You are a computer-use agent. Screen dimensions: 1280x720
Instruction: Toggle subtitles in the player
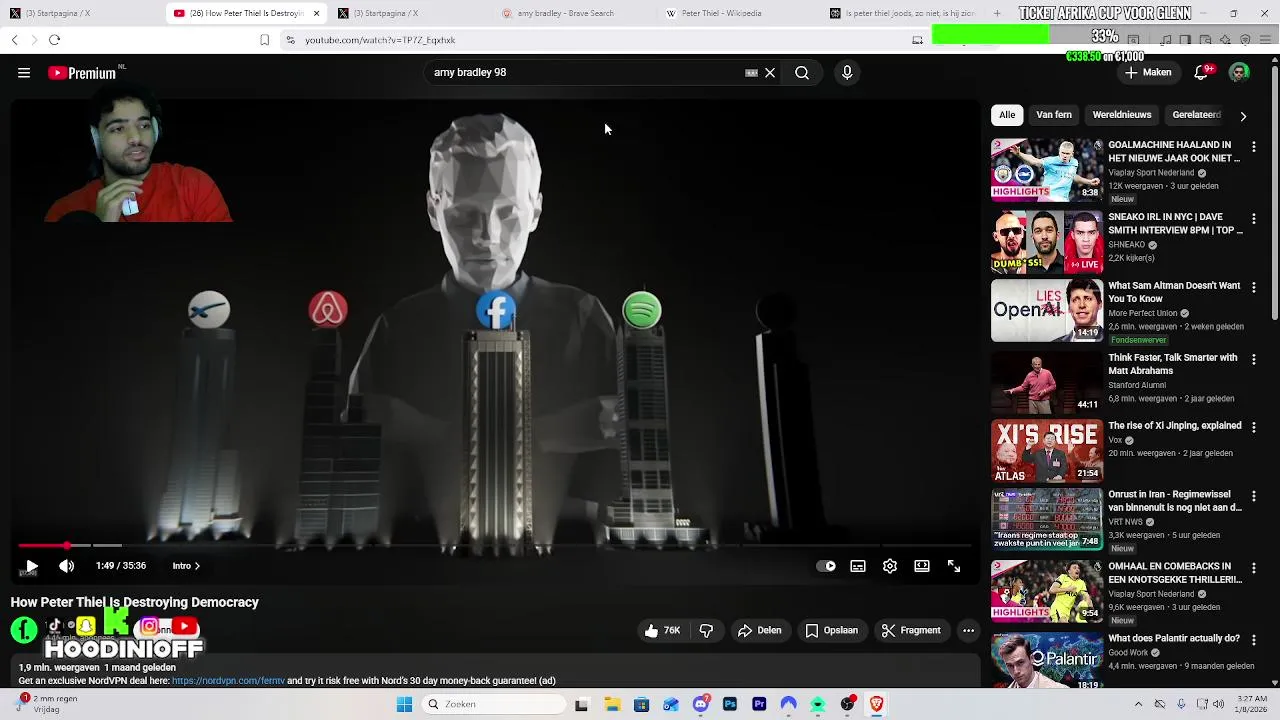858,566
